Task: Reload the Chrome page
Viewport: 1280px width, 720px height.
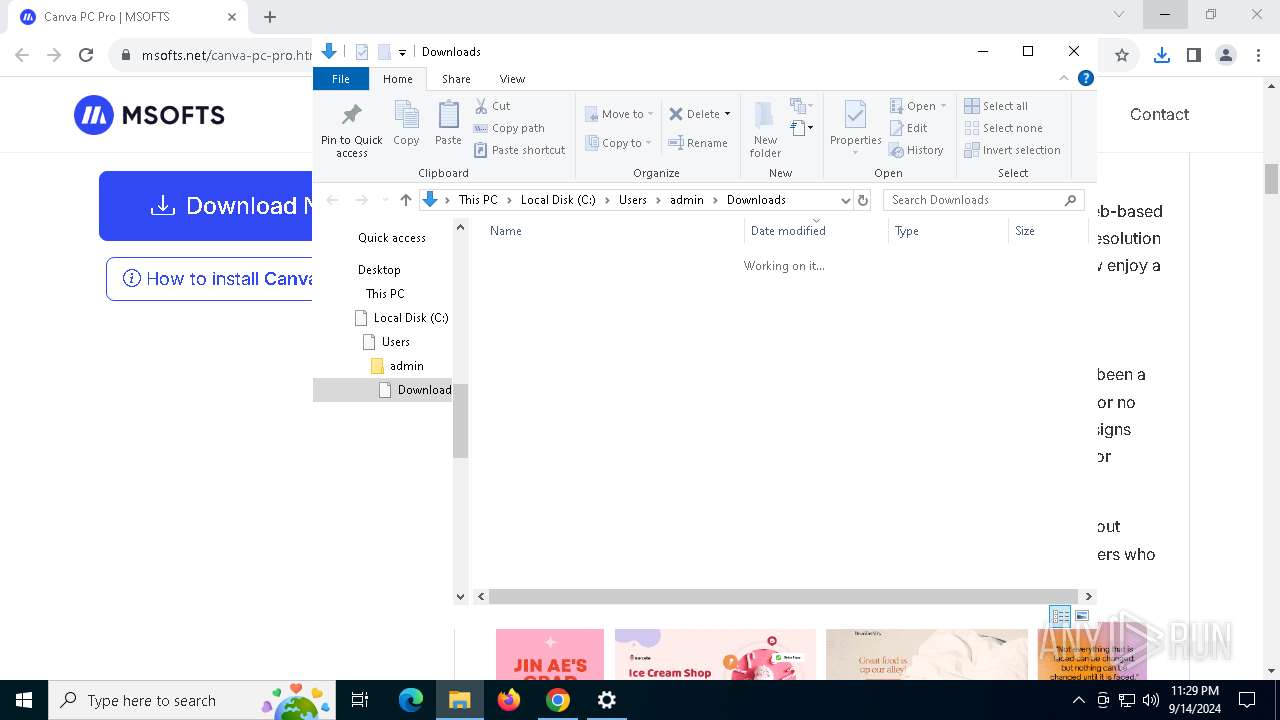Action: click(86, 55)
